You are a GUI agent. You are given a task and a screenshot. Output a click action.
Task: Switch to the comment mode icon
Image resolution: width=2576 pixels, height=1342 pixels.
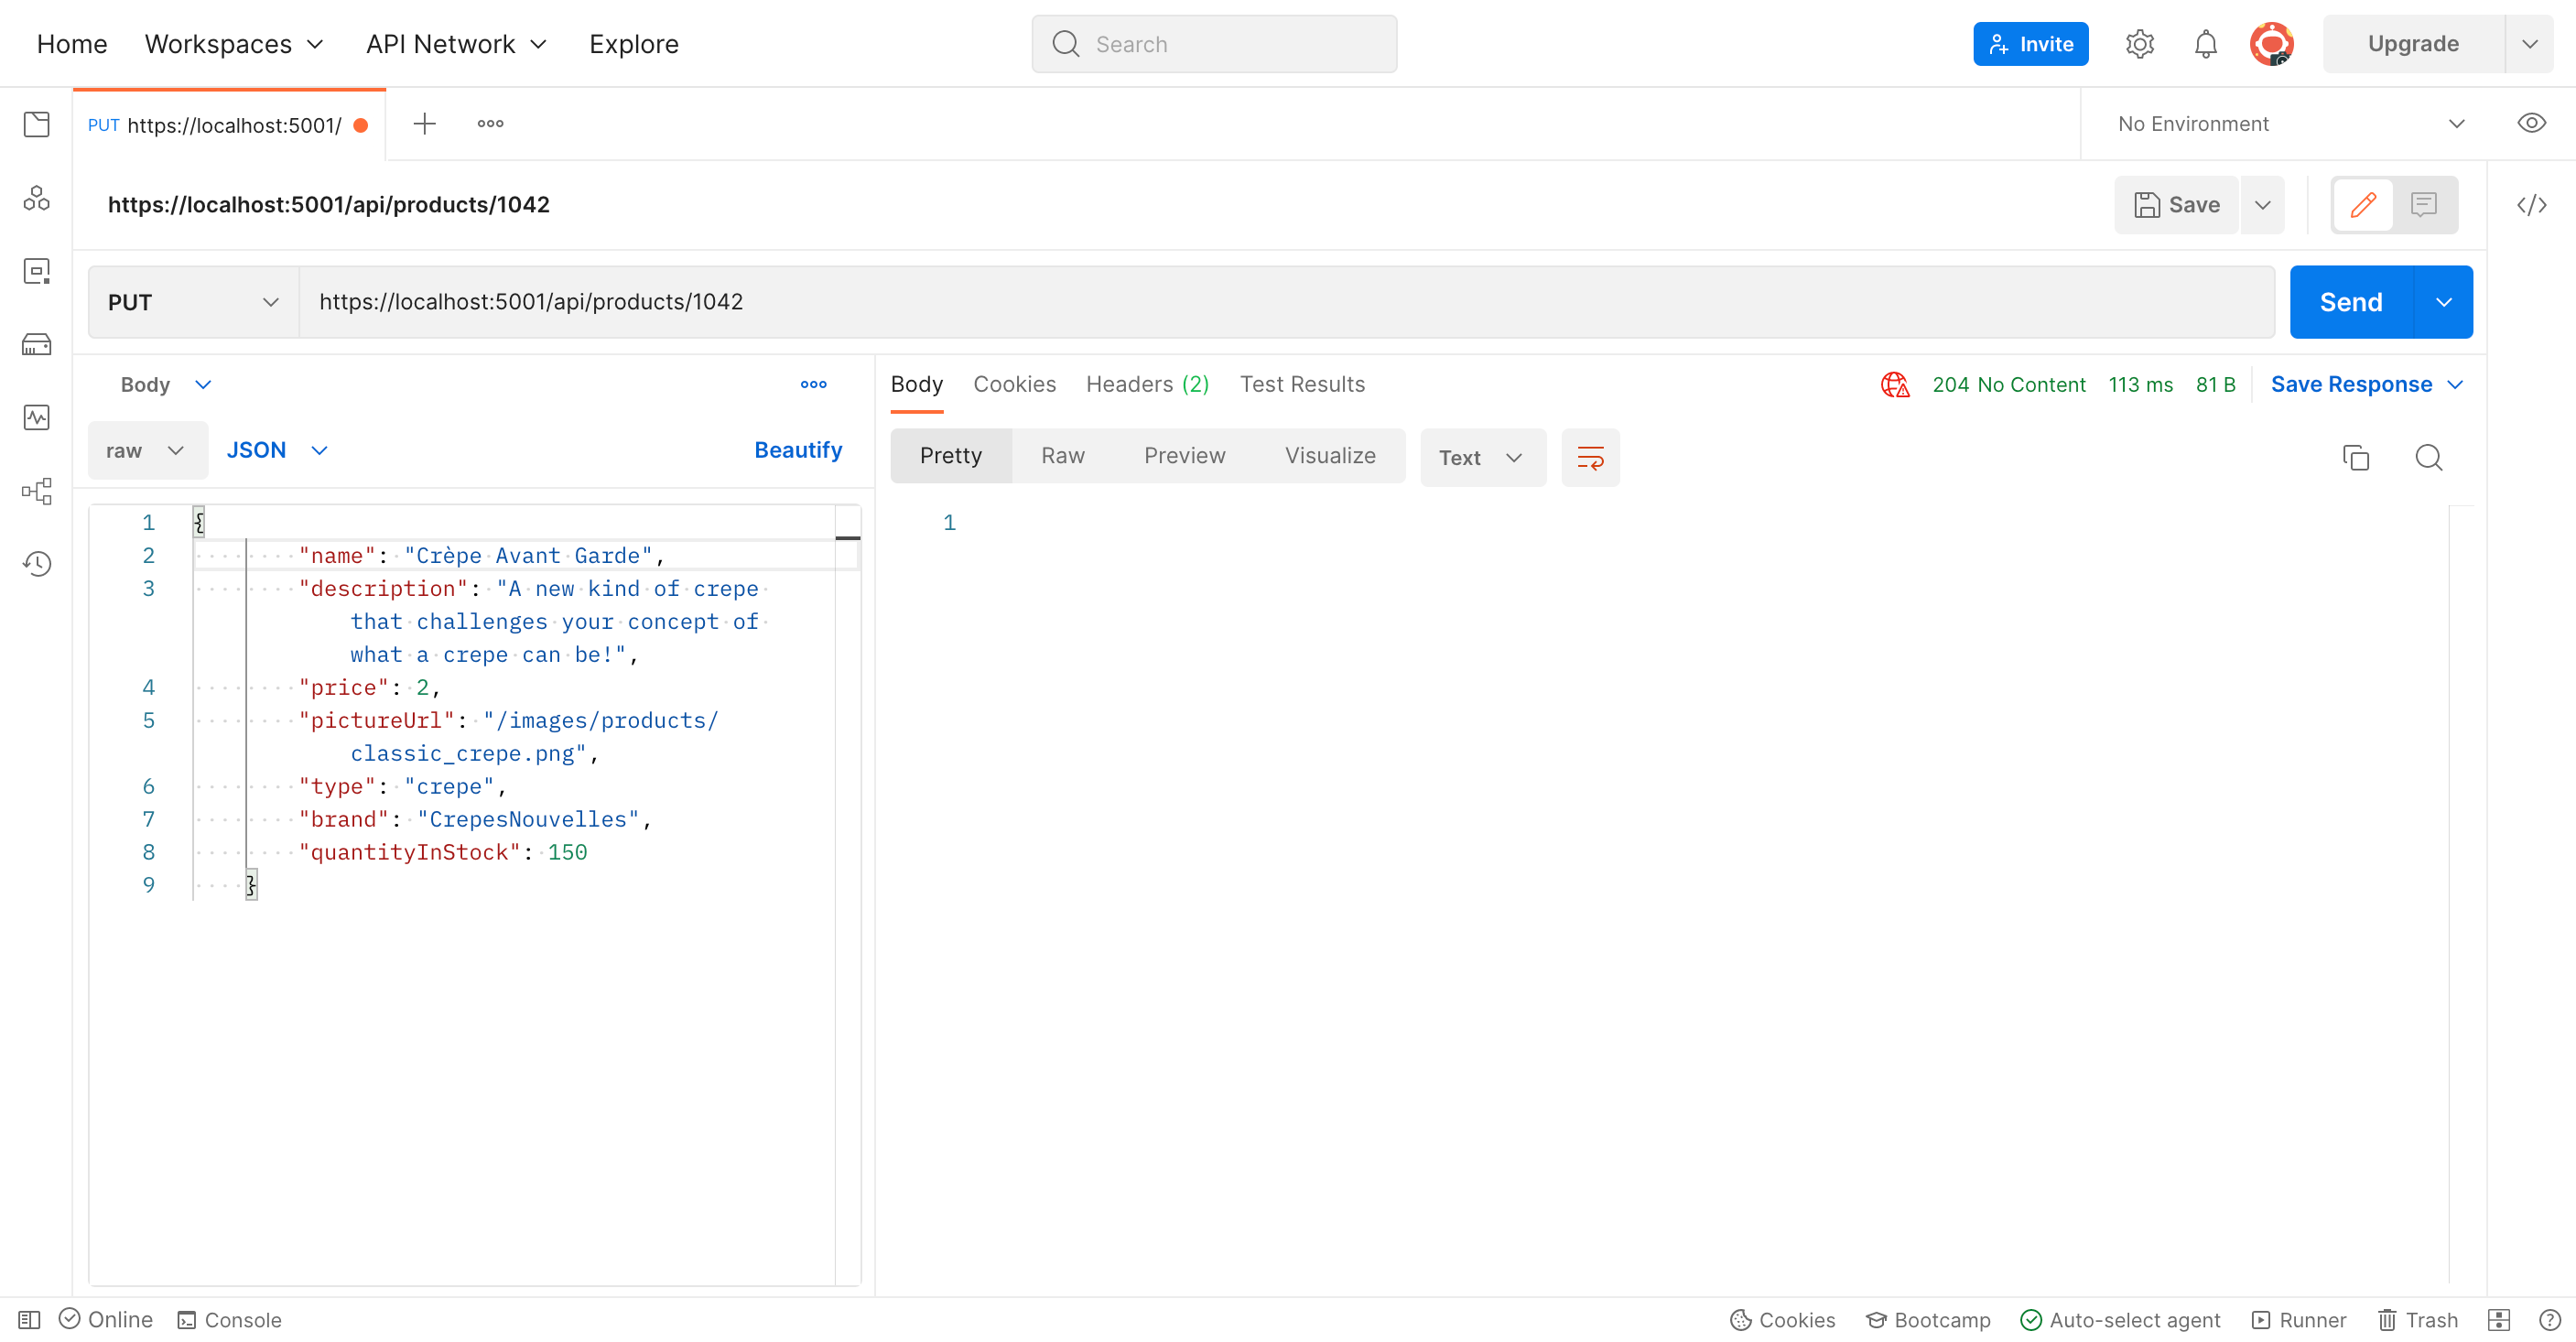click(x=2423, y=205)
